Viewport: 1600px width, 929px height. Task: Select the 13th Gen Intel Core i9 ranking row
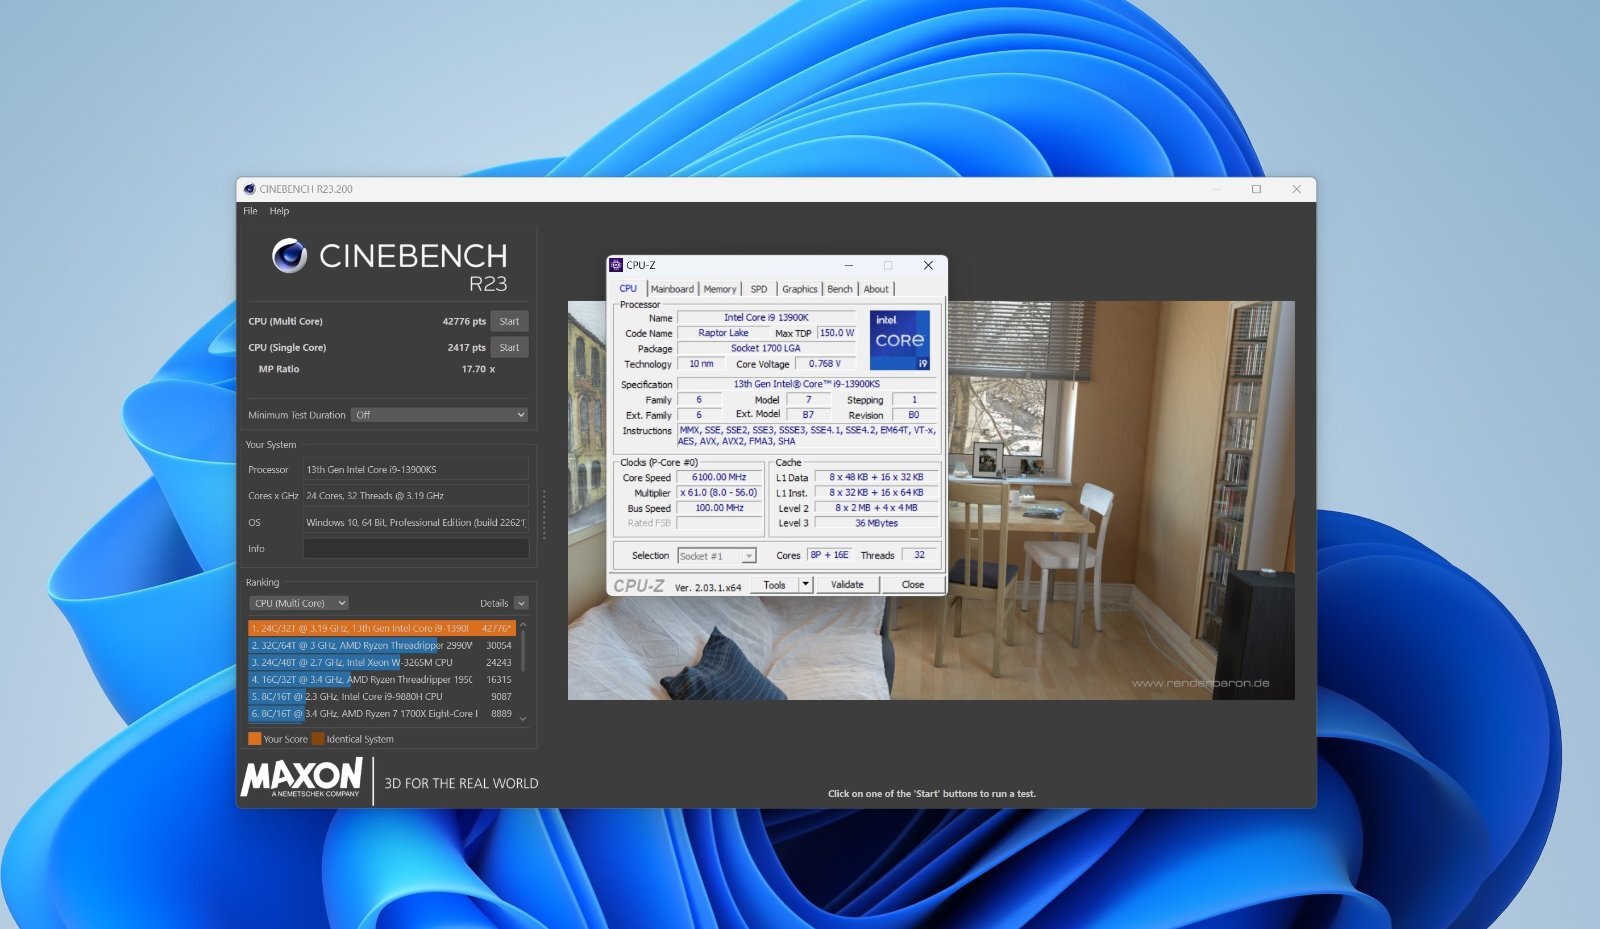point(382,628)
